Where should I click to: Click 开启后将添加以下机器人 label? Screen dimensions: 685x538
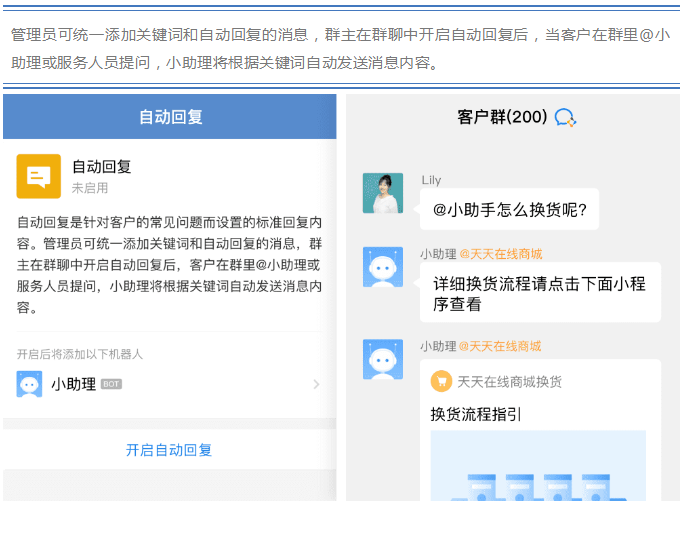click(x=80, y=354)
